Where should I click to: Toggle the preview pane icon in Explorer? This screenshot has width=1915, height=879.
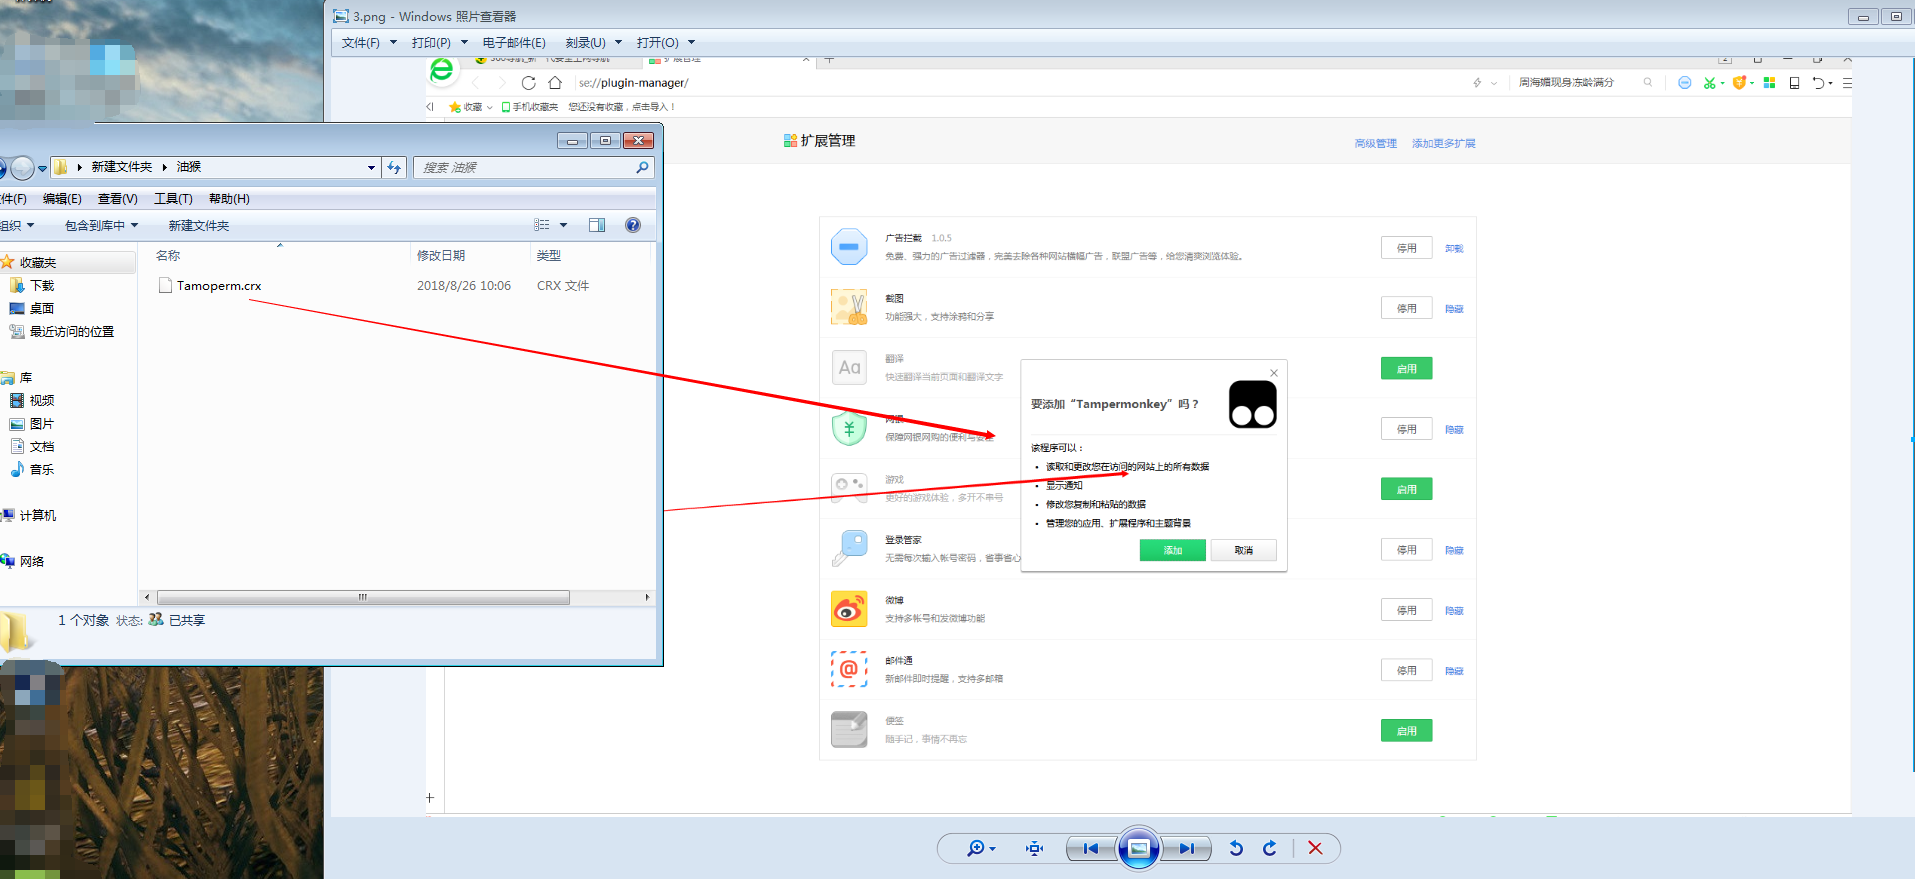[x=597, y=225]
